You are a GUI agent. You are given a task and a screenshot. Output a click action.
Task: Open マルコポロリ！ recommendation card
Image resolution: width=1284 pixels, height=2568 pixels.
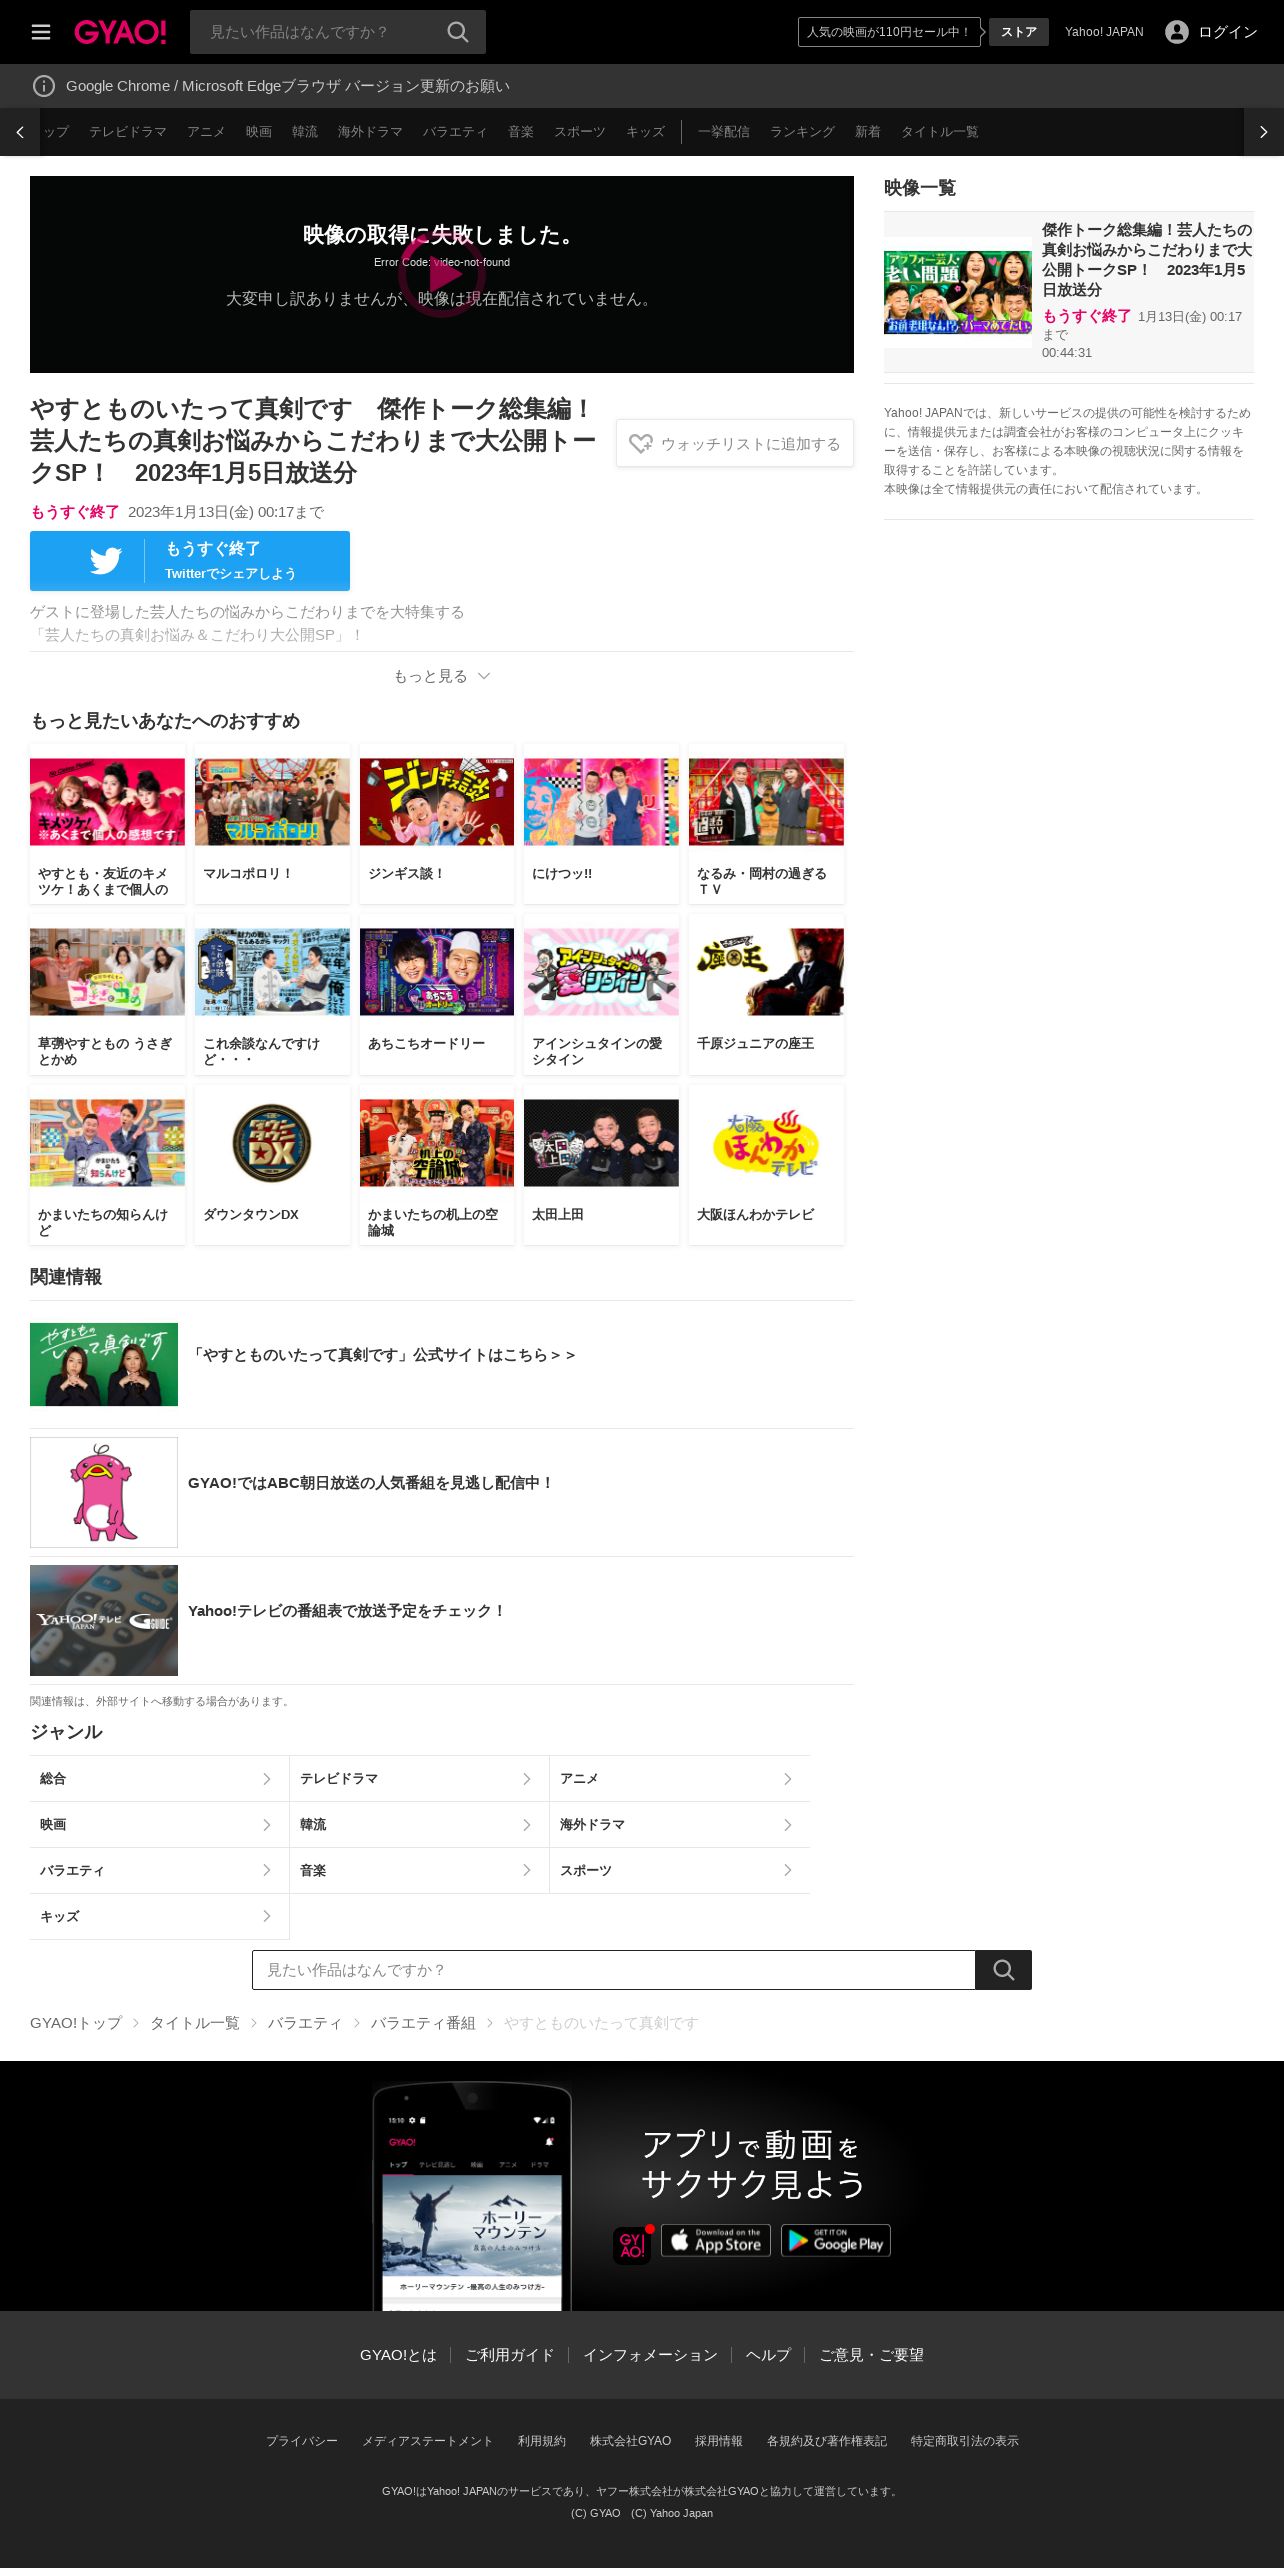coord(272,823)
